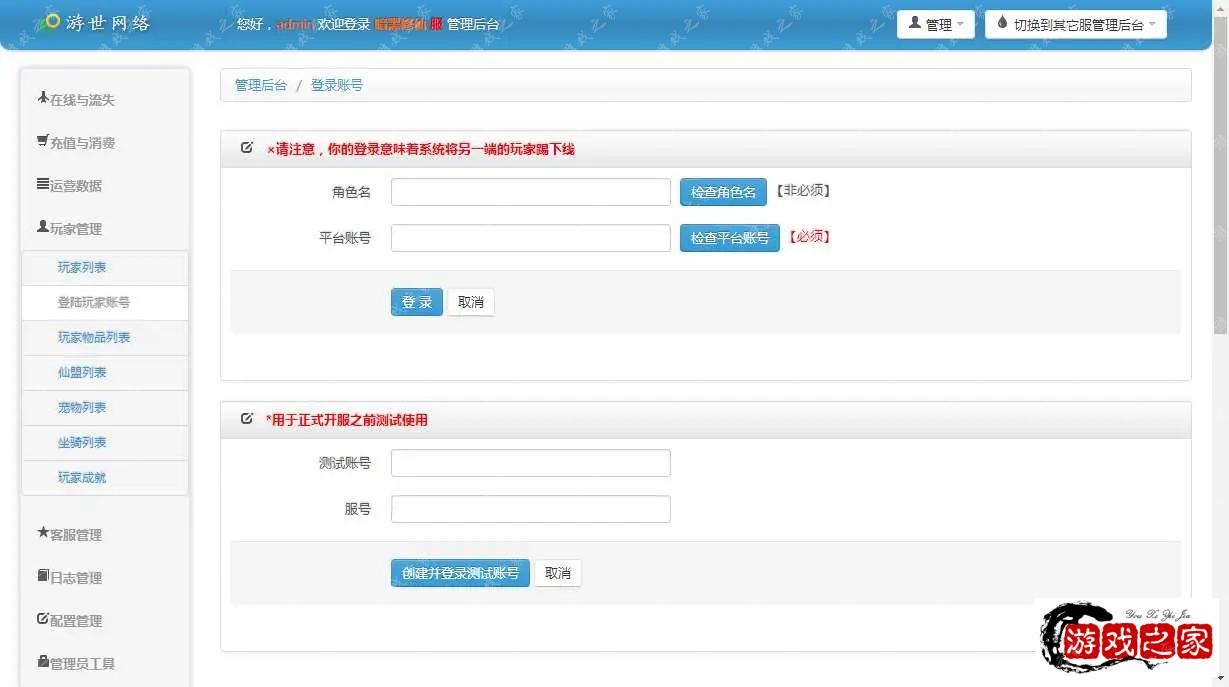Open the 管理 dropdown in header

tap(935, 25)
